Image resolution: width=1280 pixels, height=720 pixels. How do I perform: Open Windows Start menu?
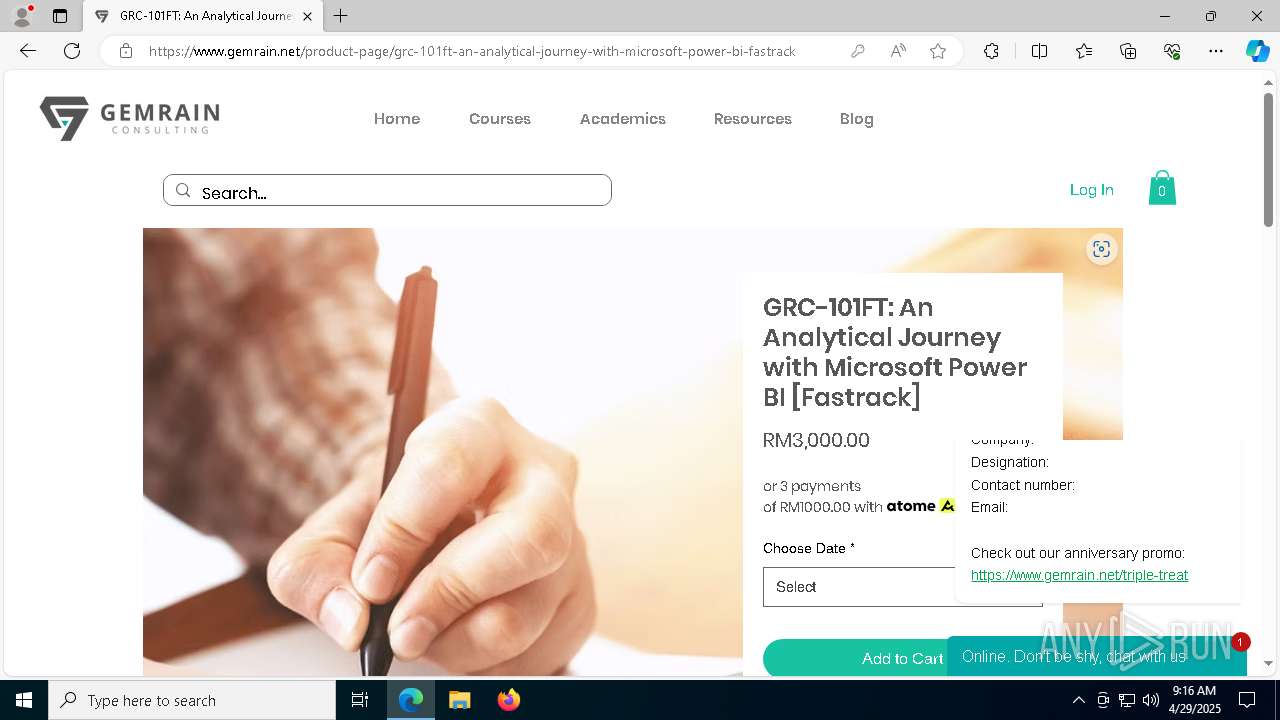click(24, 700)
